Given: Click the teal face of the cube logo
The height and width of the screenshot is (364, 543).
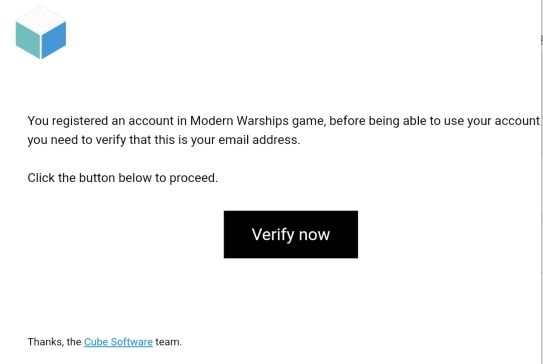Looking at the screenshot, I should [28, 40].
